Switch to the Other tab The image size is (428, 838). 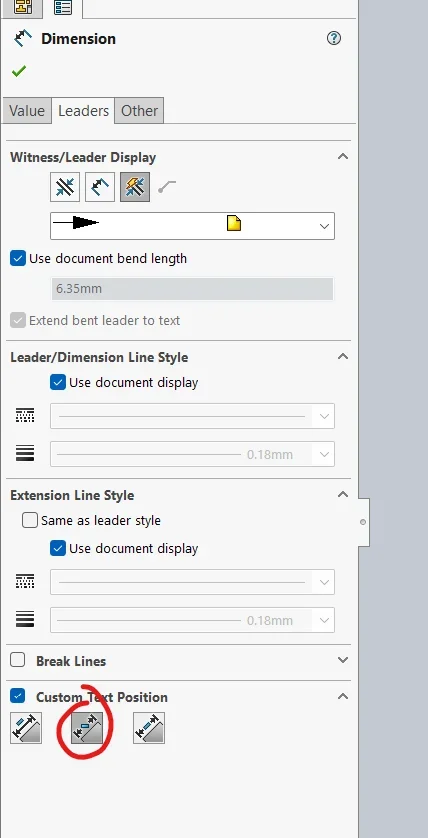(139, 111)
